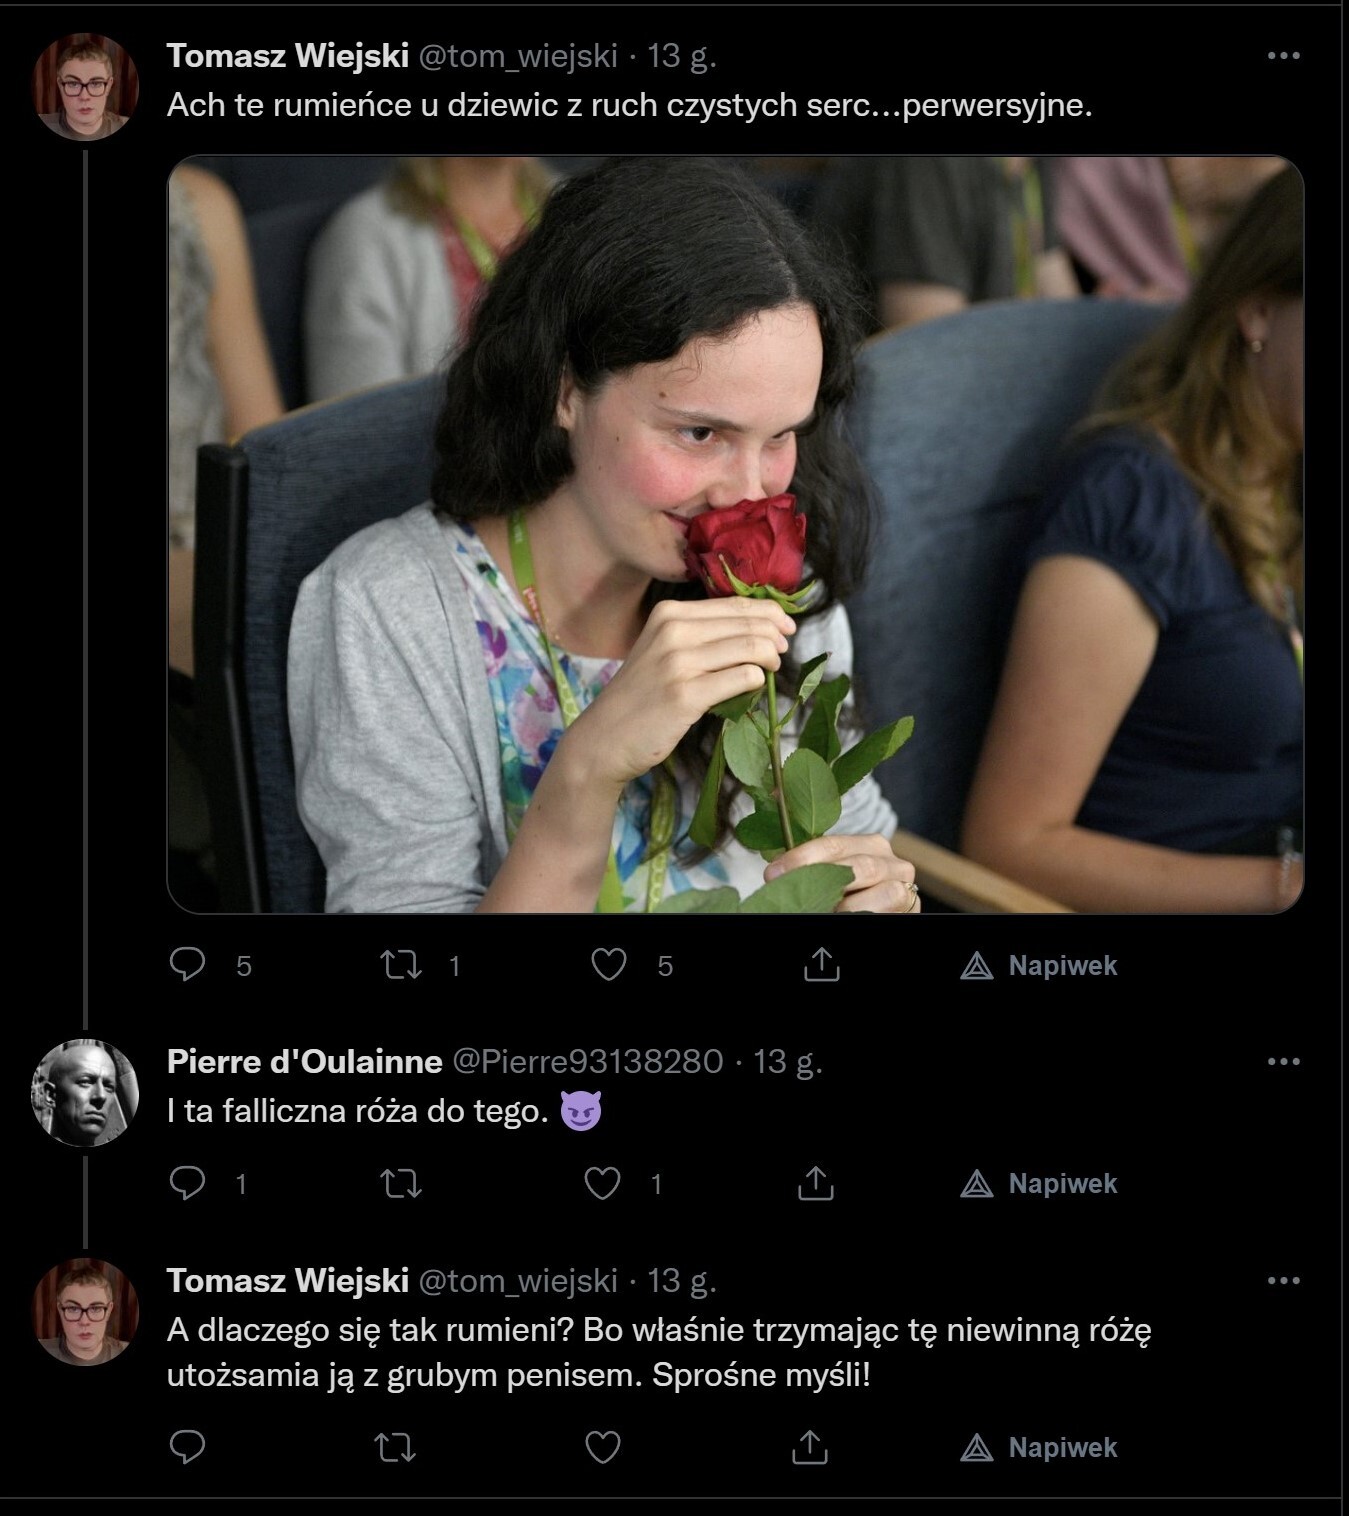Retweet the last tweet in thread
1349x1516 pixels.
pos(395,1447)
